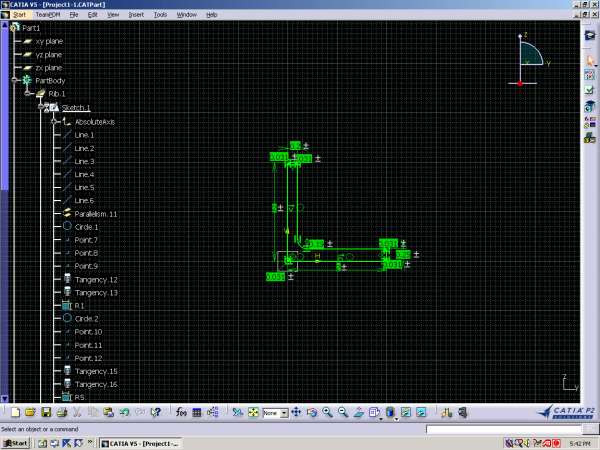The width and height of the screenshot is (600, 450).
Task: Click the Paste icon
Action: tap(108, 412)
